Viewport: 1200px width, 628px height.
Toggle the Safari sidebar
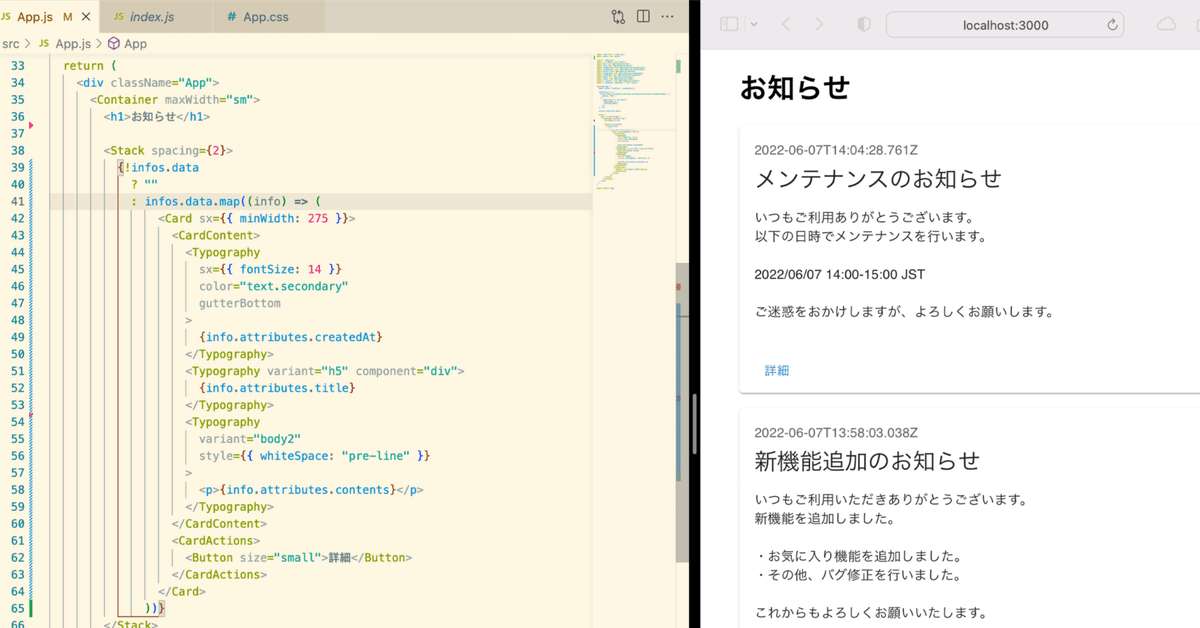tap(729, 24)
